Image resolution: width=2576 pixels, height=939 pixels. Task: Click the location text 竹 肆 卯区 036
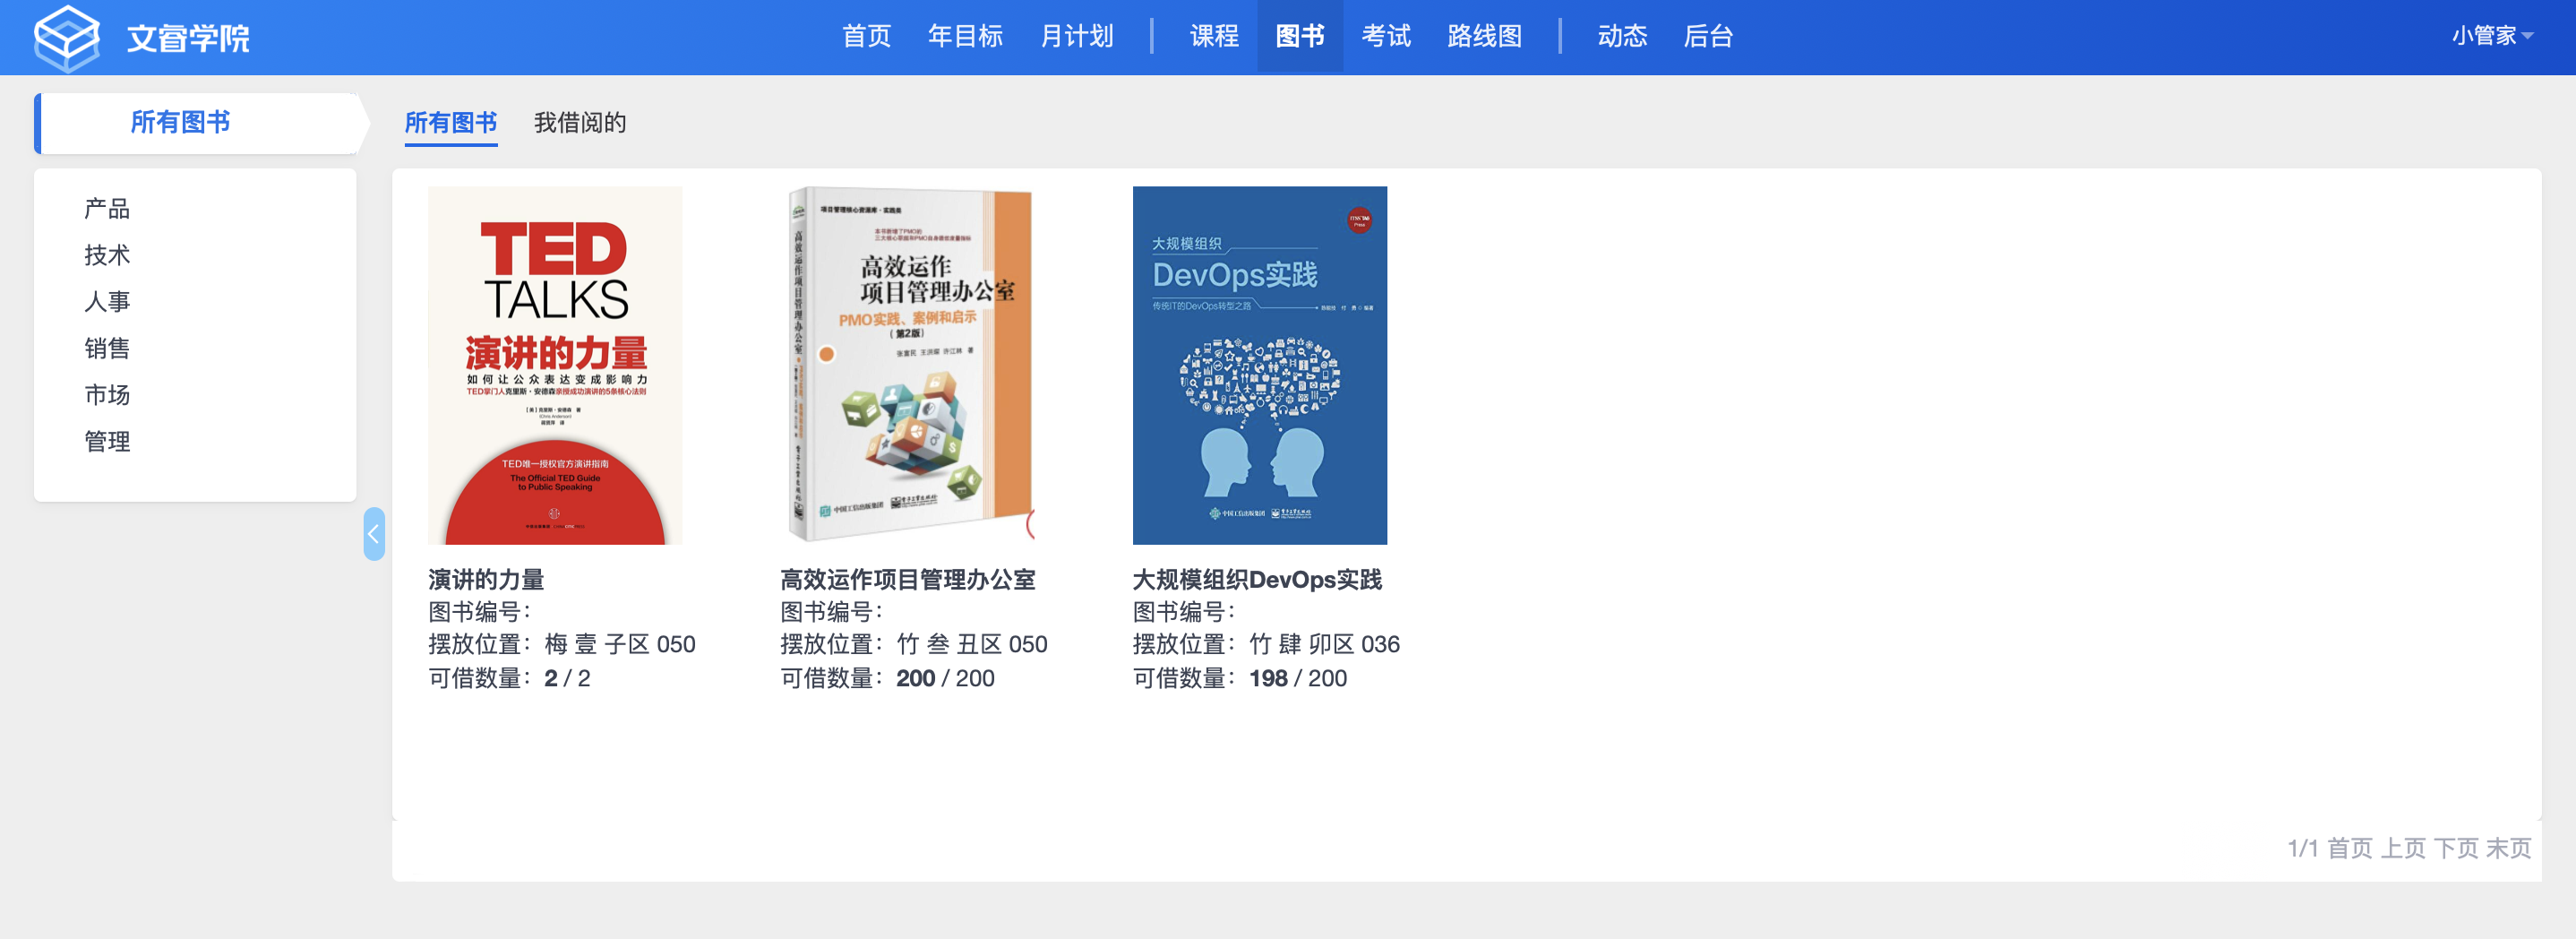click(x=1325, y=644)
